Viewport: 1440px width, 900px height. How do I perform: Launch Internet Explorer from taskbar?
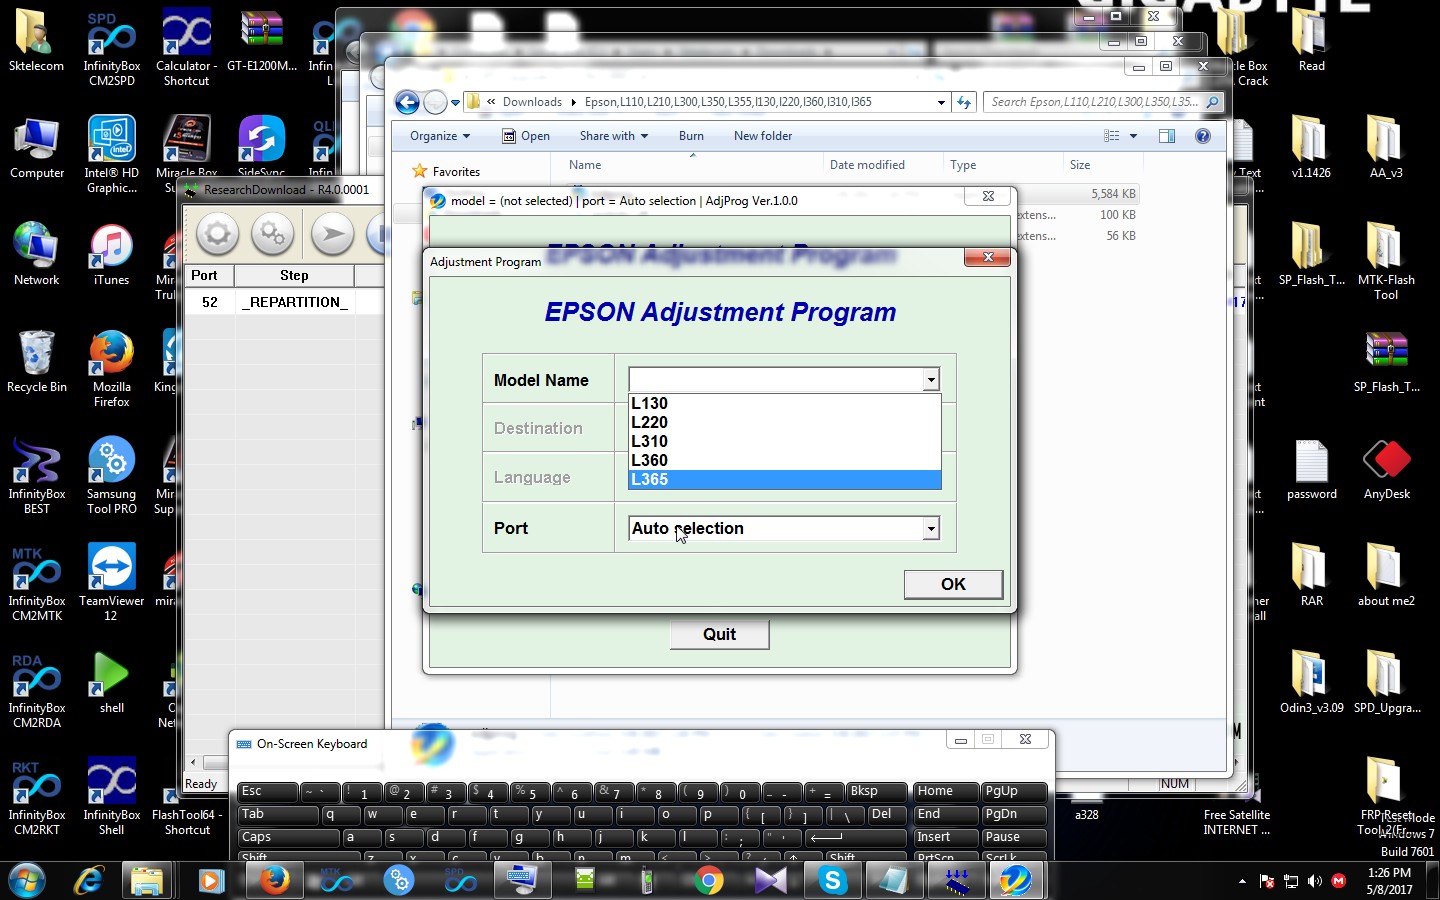(x=89, y=881)
